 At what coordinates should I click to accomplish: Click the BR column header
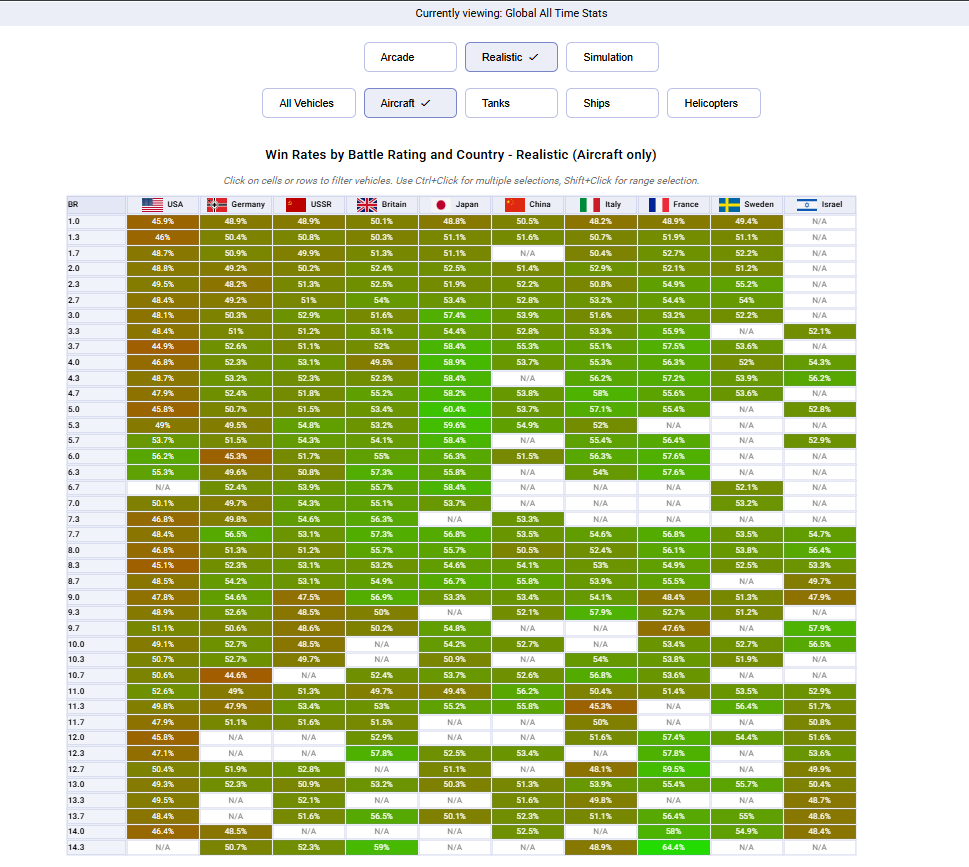96,204
